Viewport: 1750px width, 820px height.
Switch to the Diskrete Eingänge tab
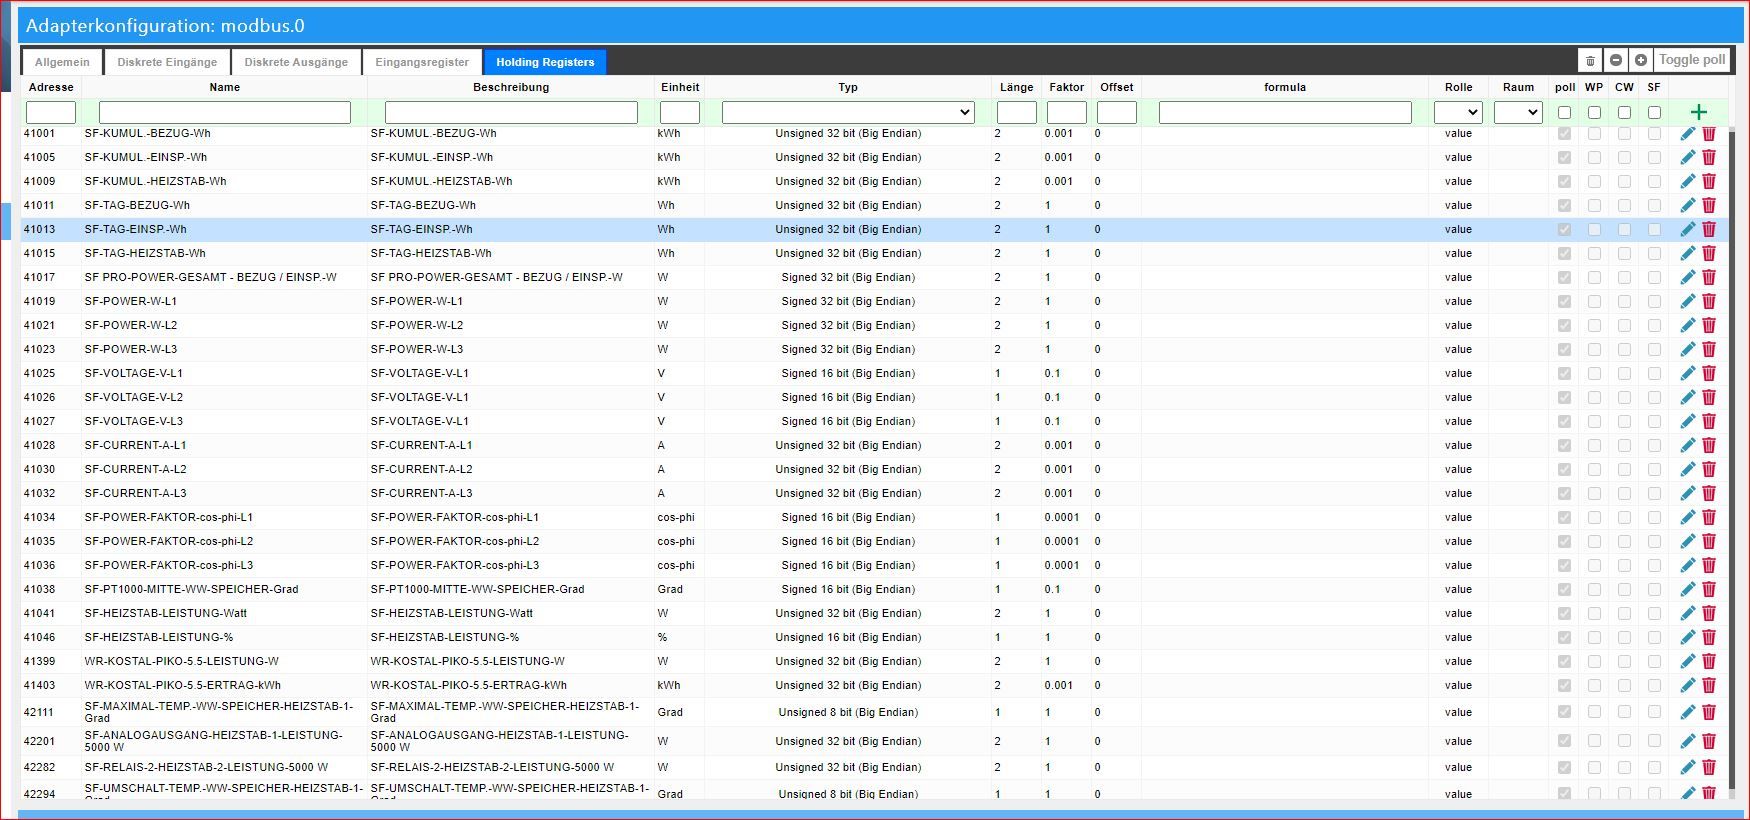click(x=167, y=62)
